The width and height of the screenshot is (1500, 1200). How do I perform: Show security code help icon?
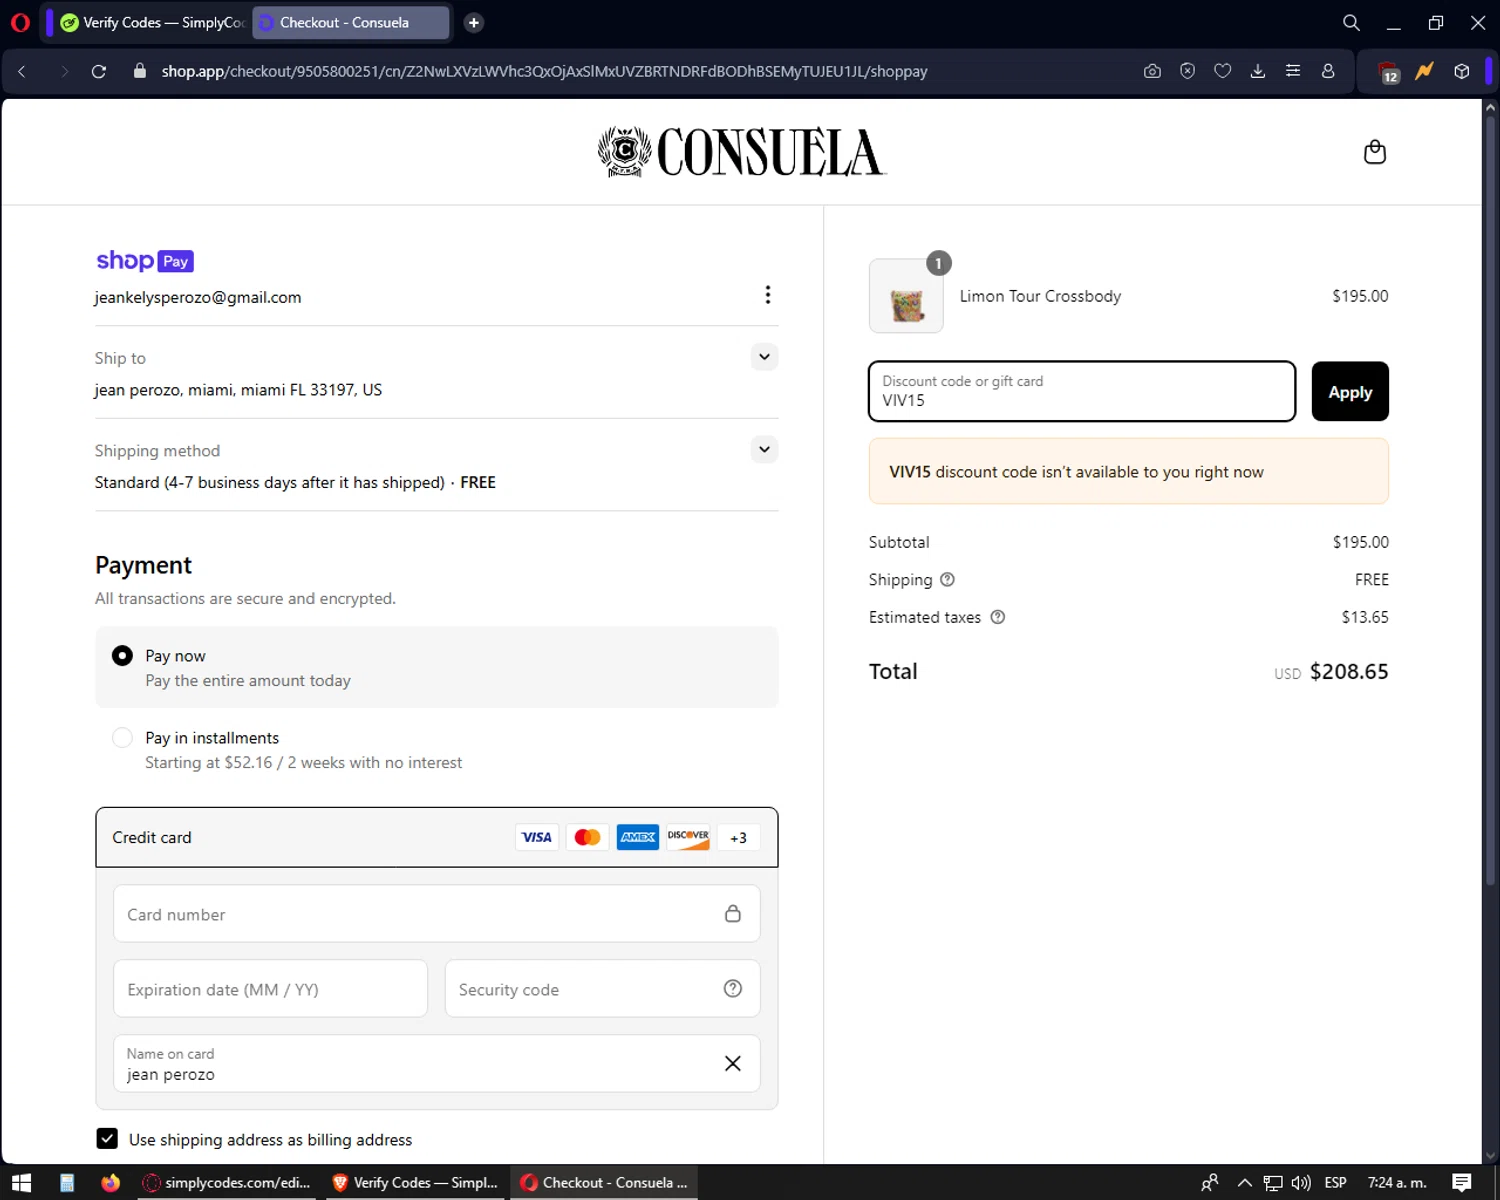click(x=733, y=988)
